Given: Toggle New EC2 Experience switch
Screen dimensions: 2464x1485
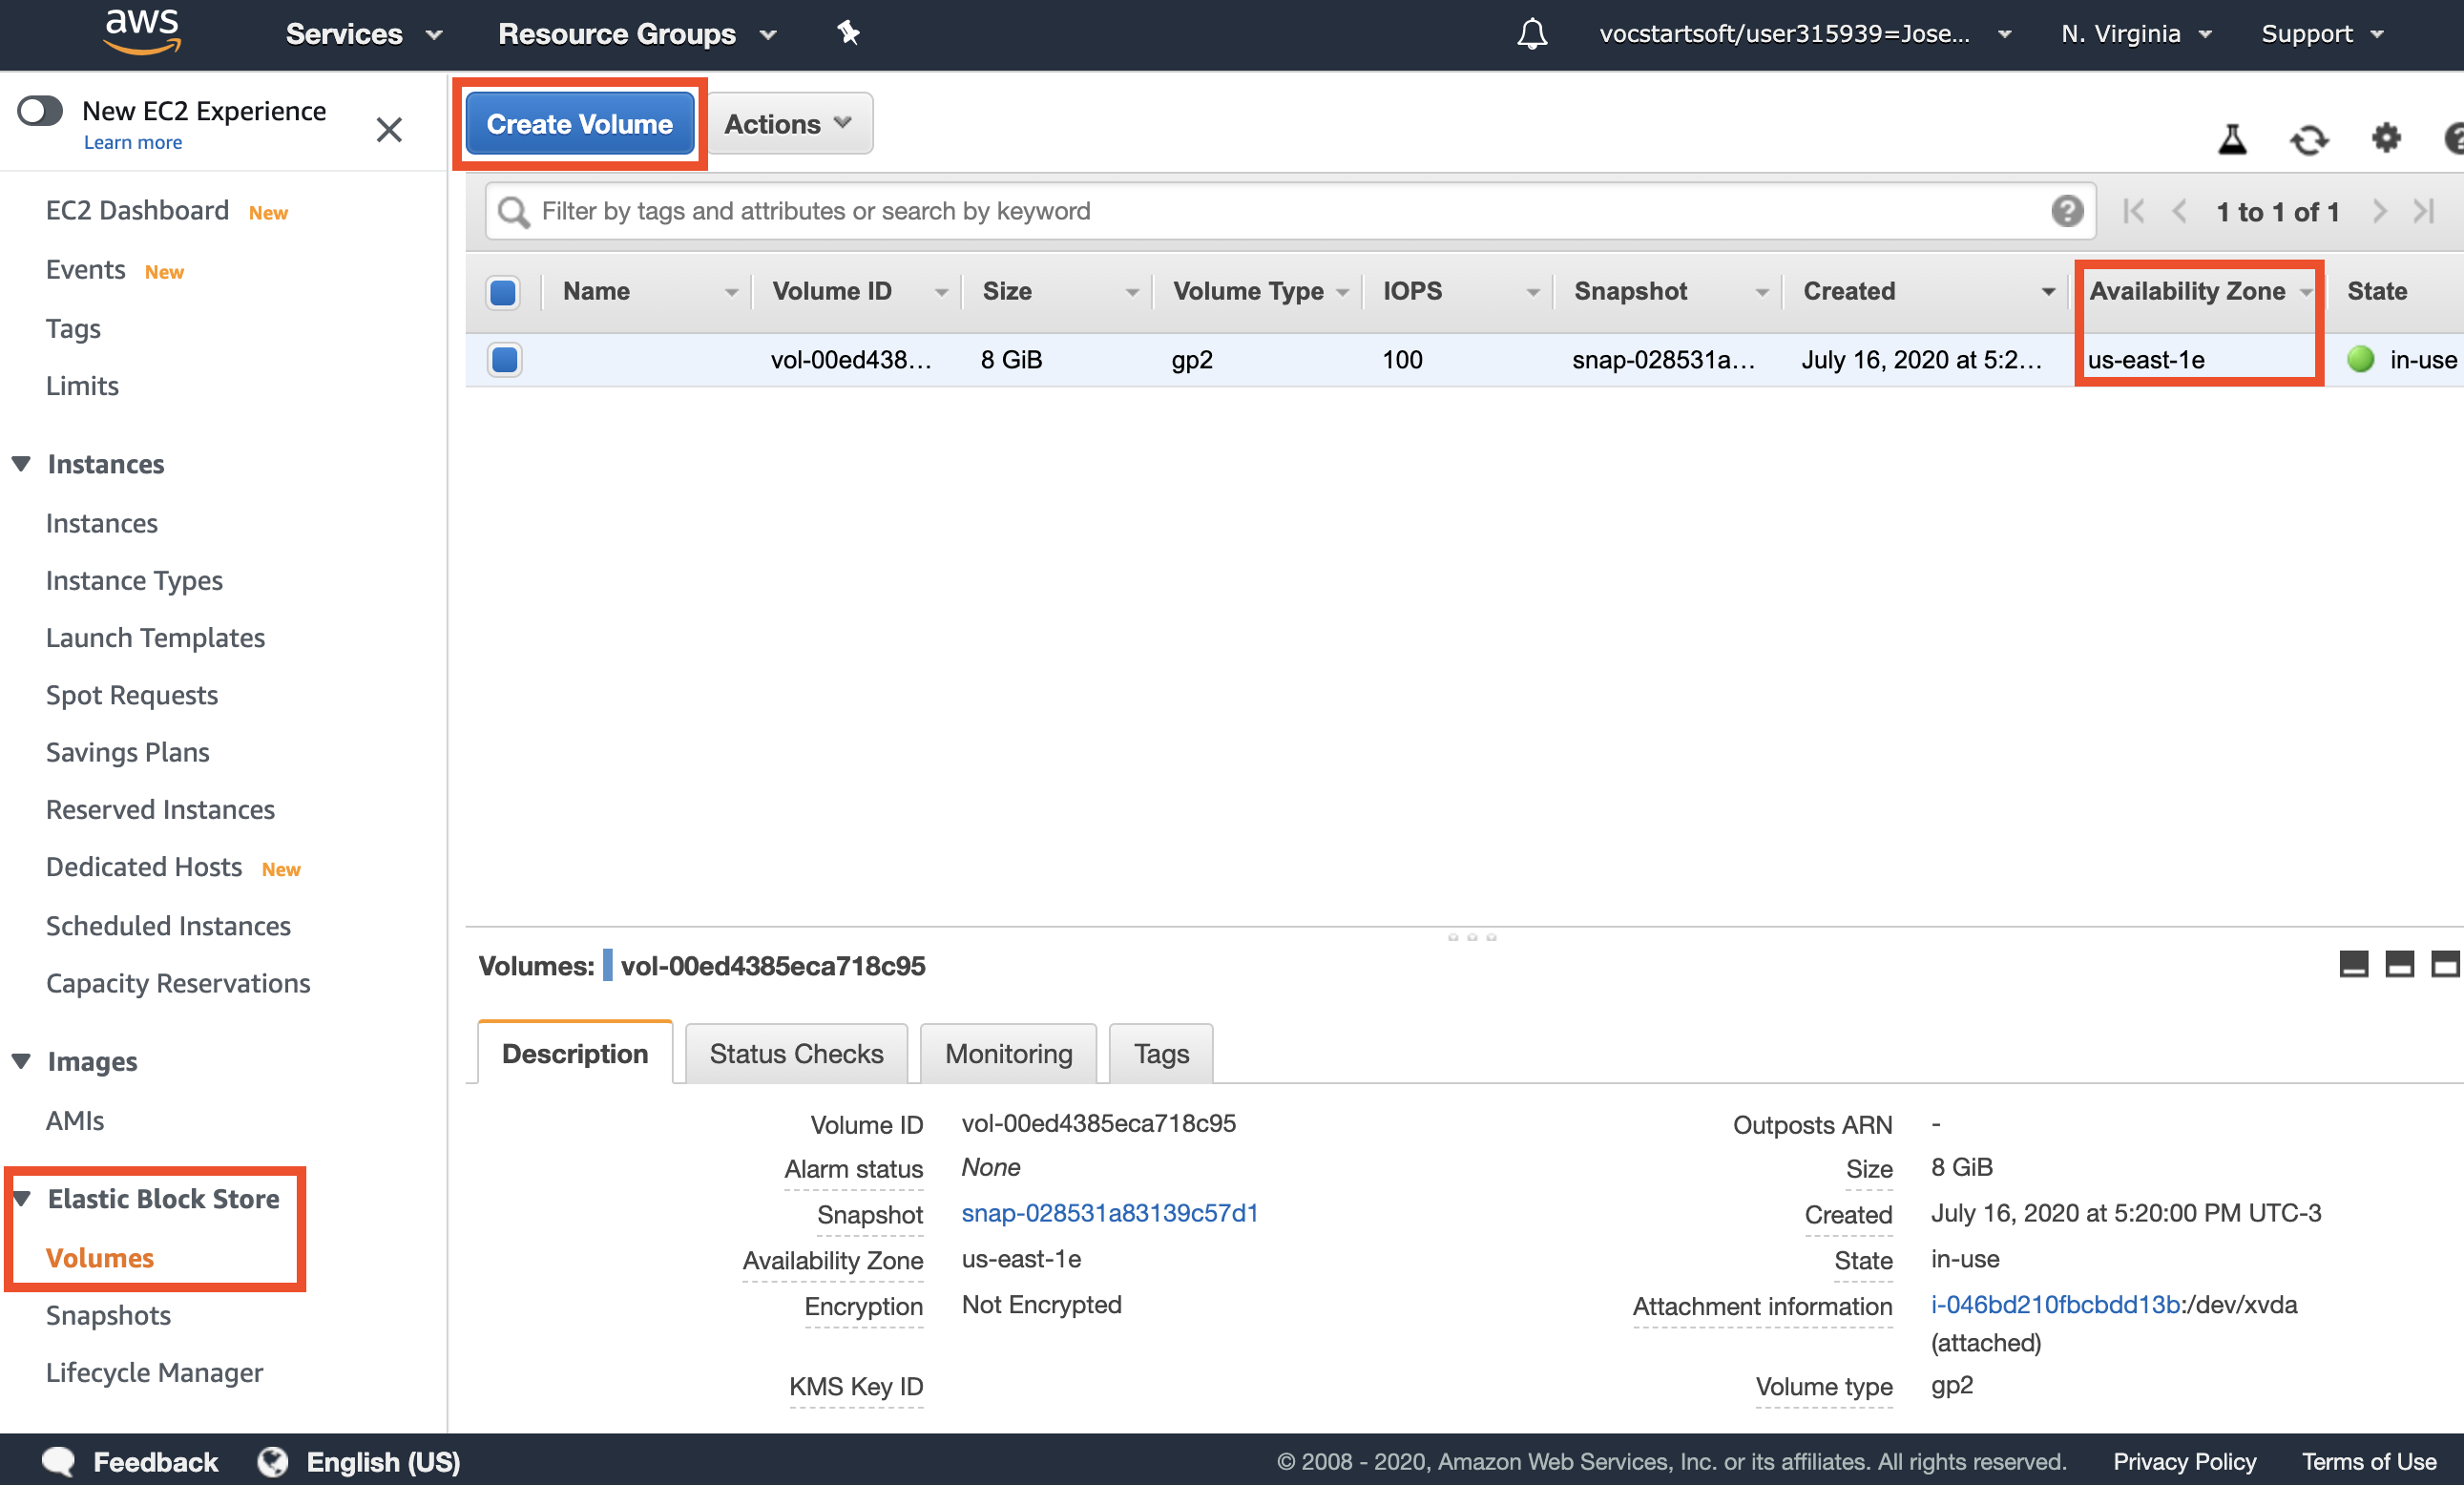Looking at the screenshot, I should coord(40,111).
